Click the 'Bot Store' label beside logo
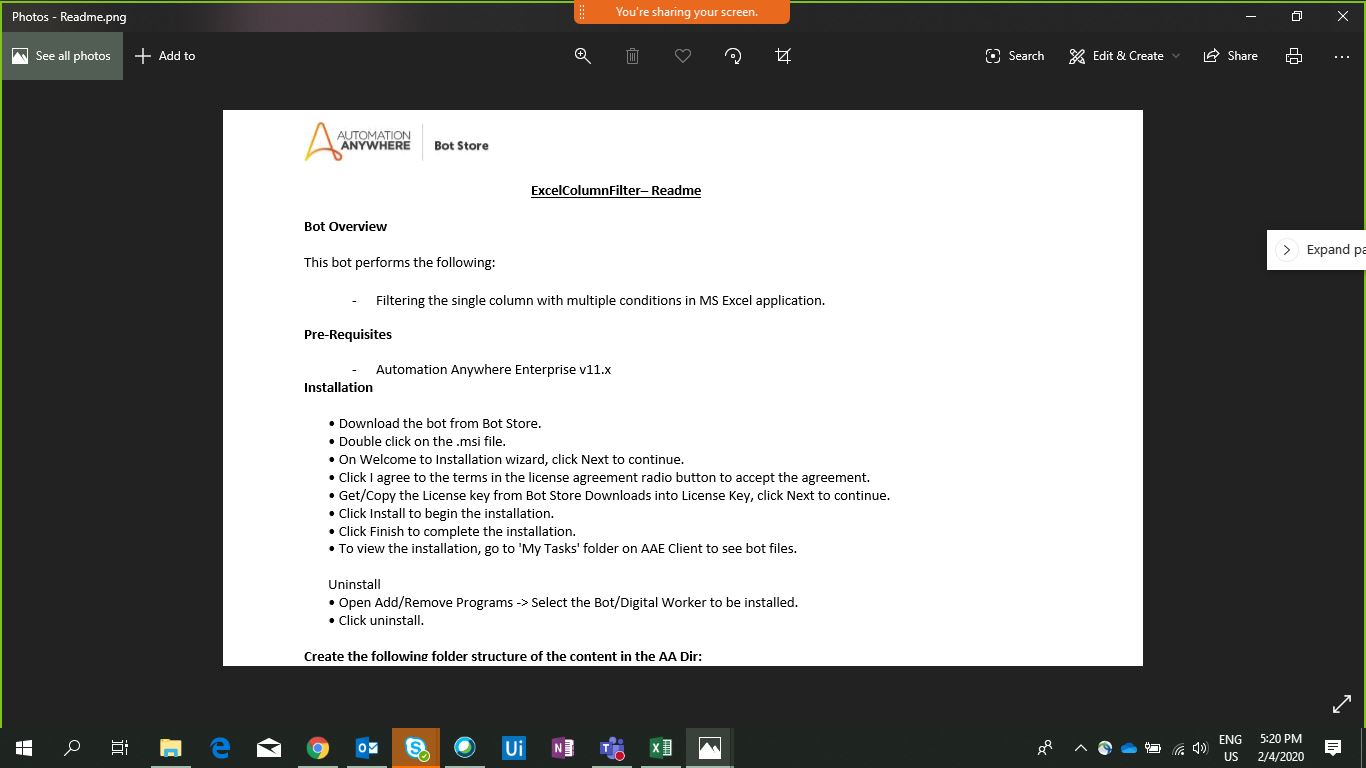Screen dimensions: 1366x768 461,145
